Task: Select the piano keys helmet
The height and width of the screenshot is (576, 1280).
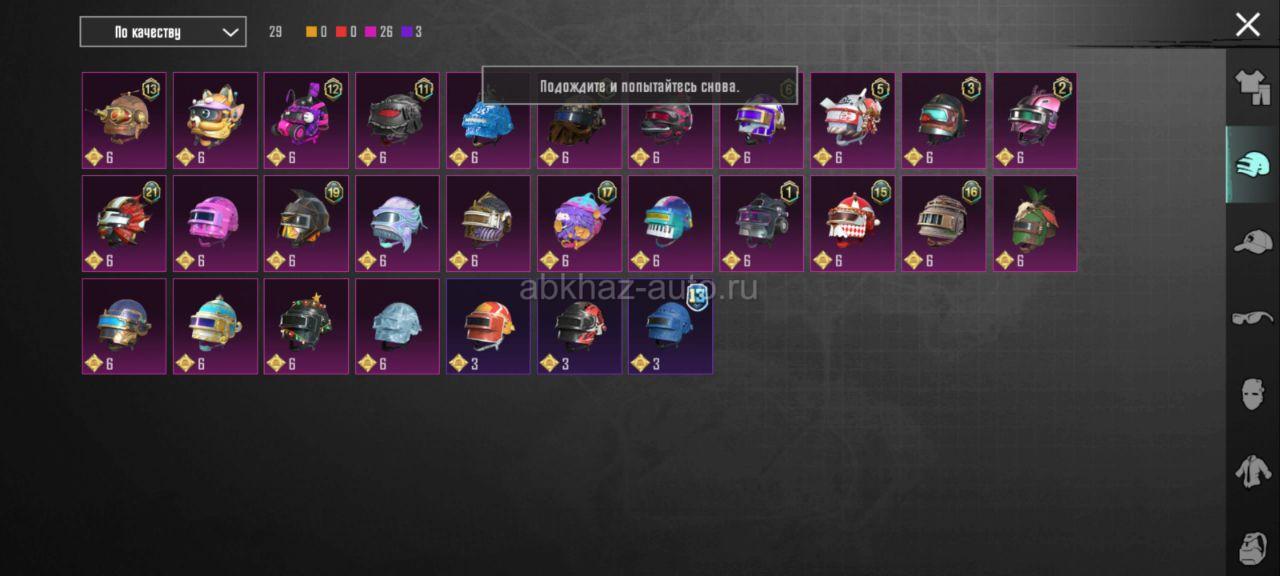Action: click(x=670, y=223)
